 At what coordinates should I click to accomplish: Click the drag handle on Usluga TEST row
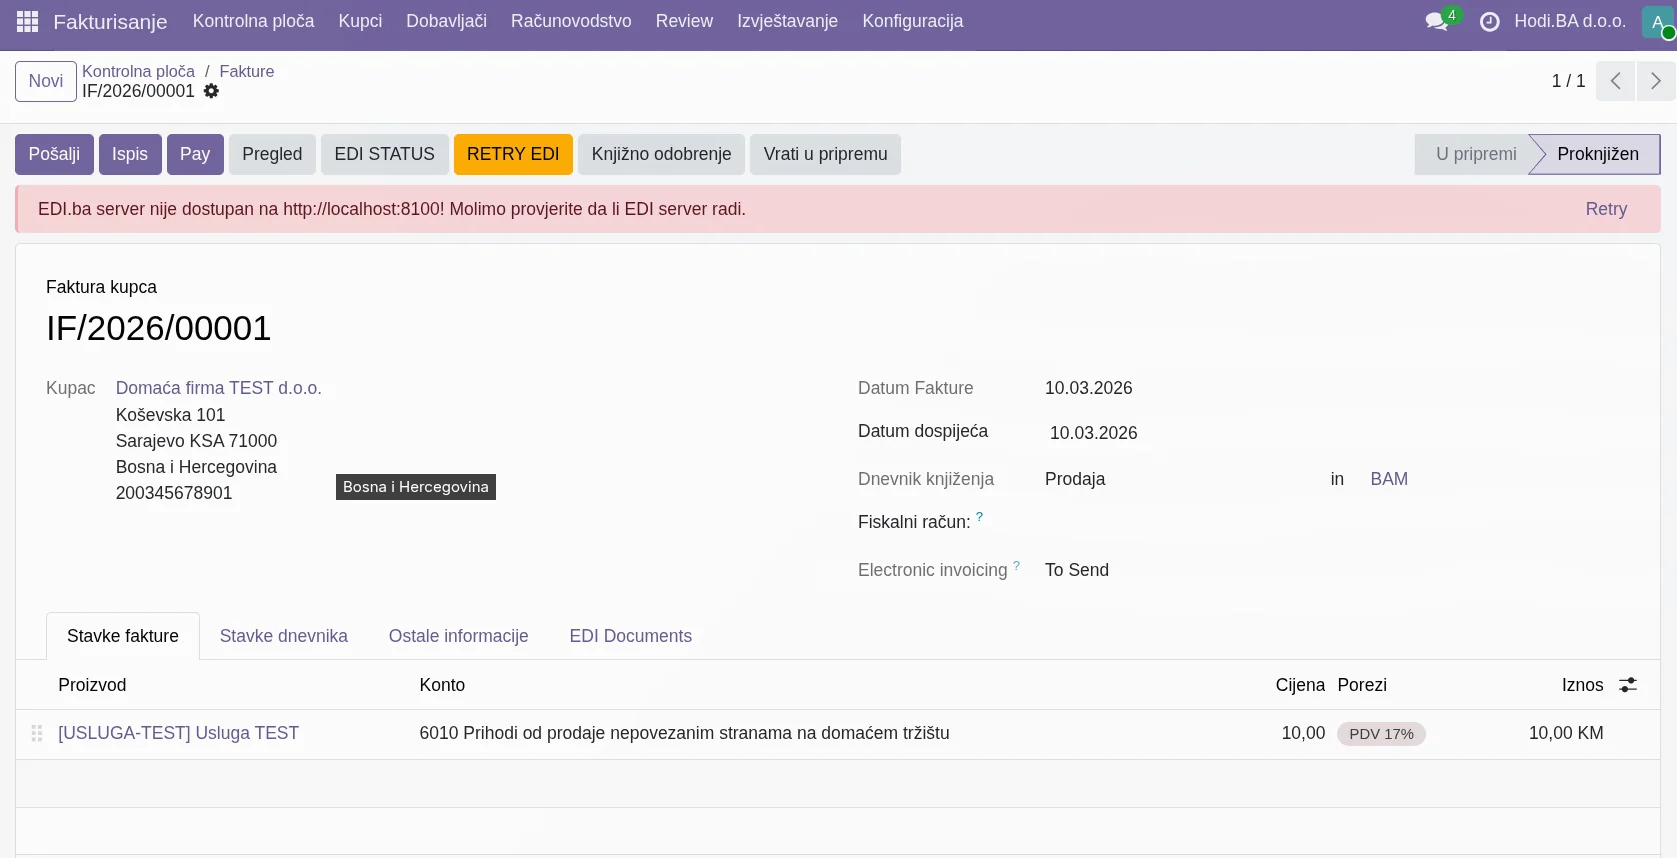[37, 733]
